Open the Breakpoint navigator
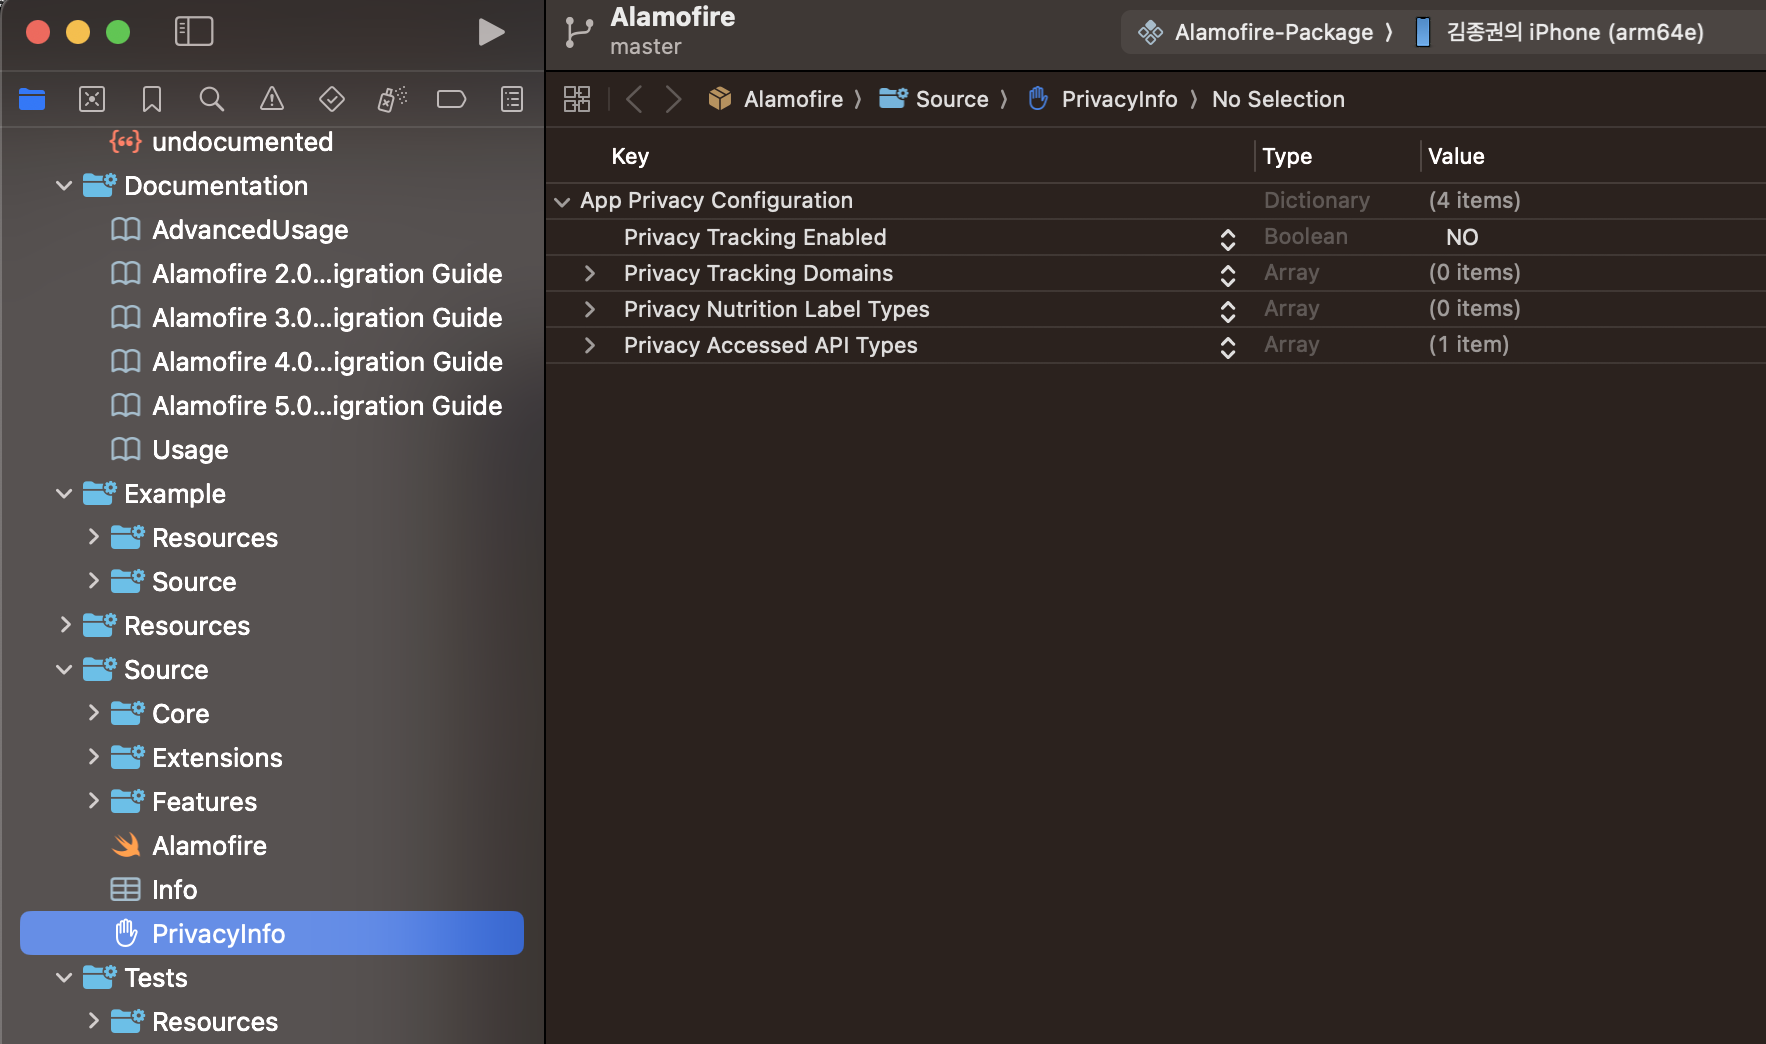 (452, 99)
